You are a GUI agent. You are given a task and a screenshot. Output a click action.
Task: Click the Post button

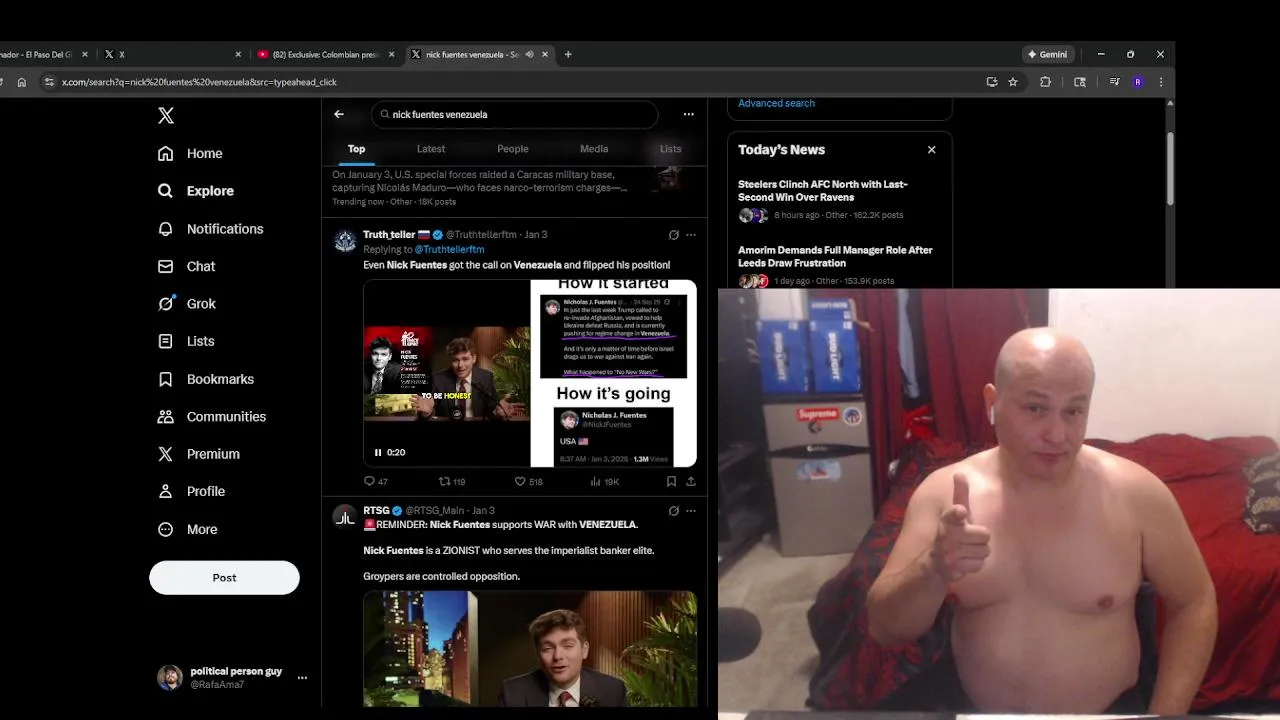click(224, 577)
